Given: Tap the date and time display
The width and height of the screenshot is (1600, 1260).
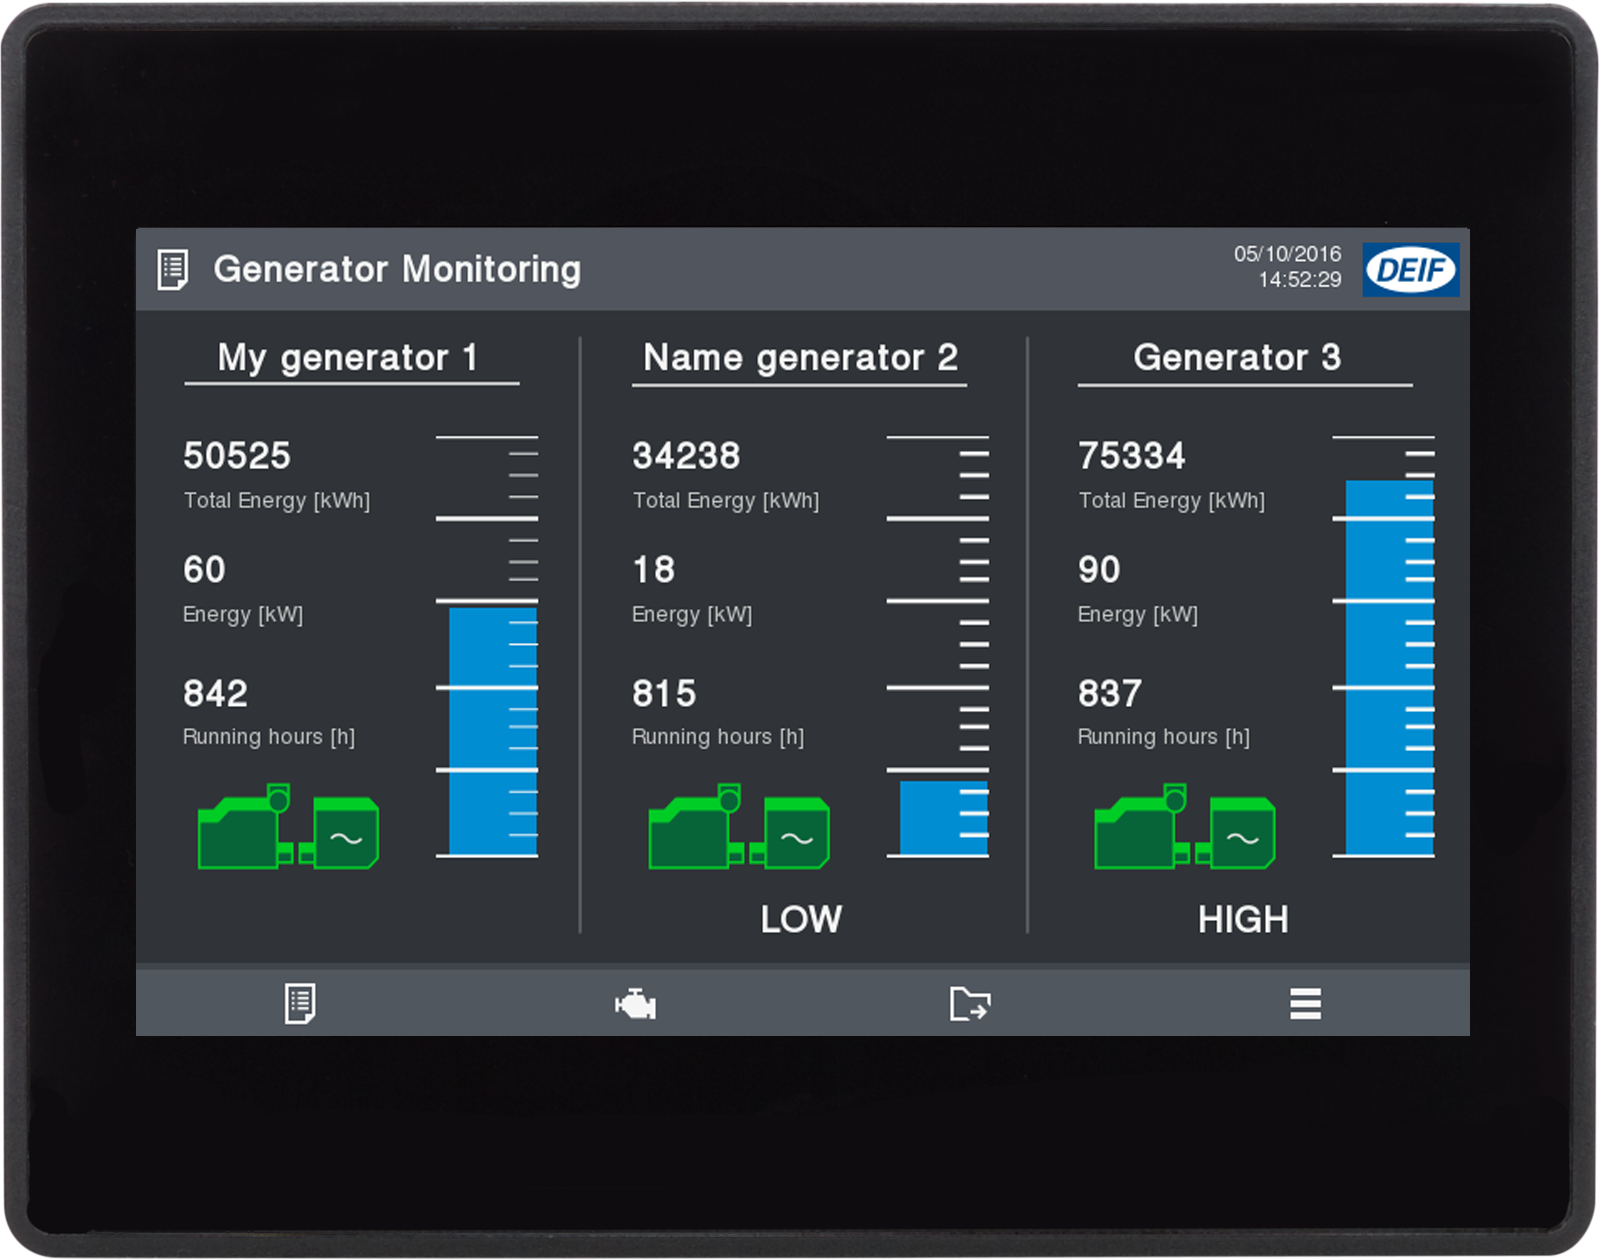Looking at the screenshot, I should [1288, 267].
